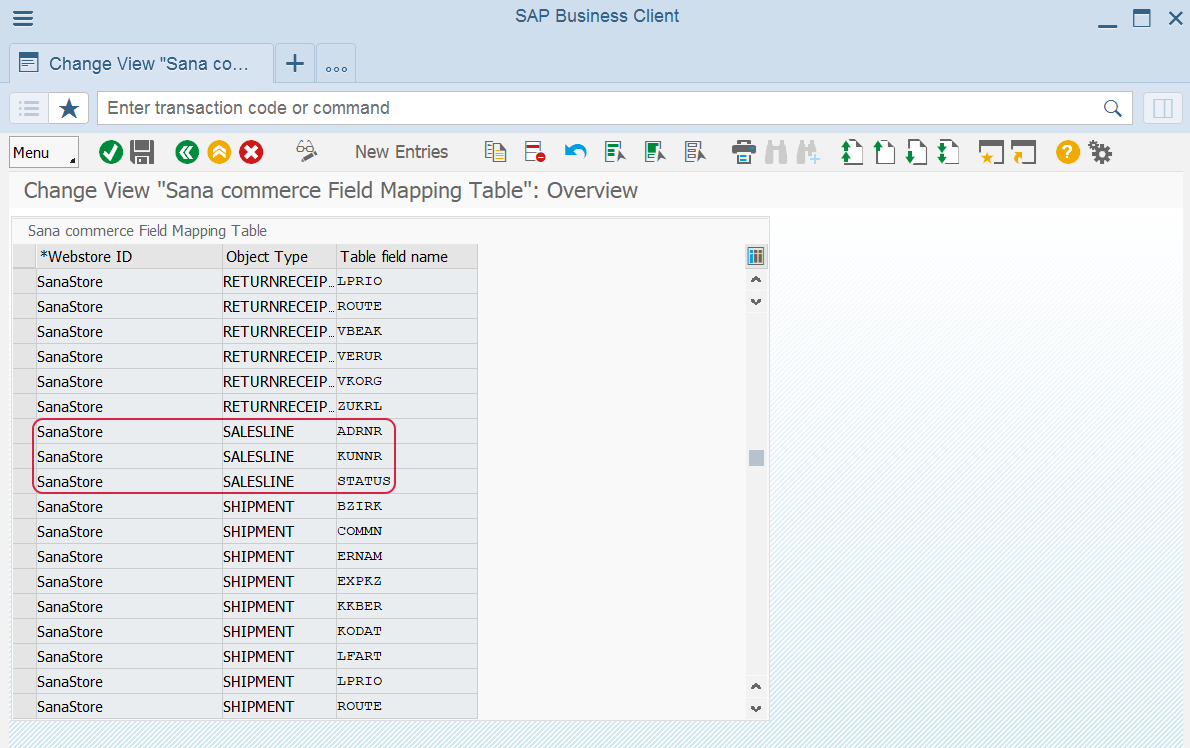Click the bottommost scroll-down arrow of table

pyautogui.click(x=756, y=709)
